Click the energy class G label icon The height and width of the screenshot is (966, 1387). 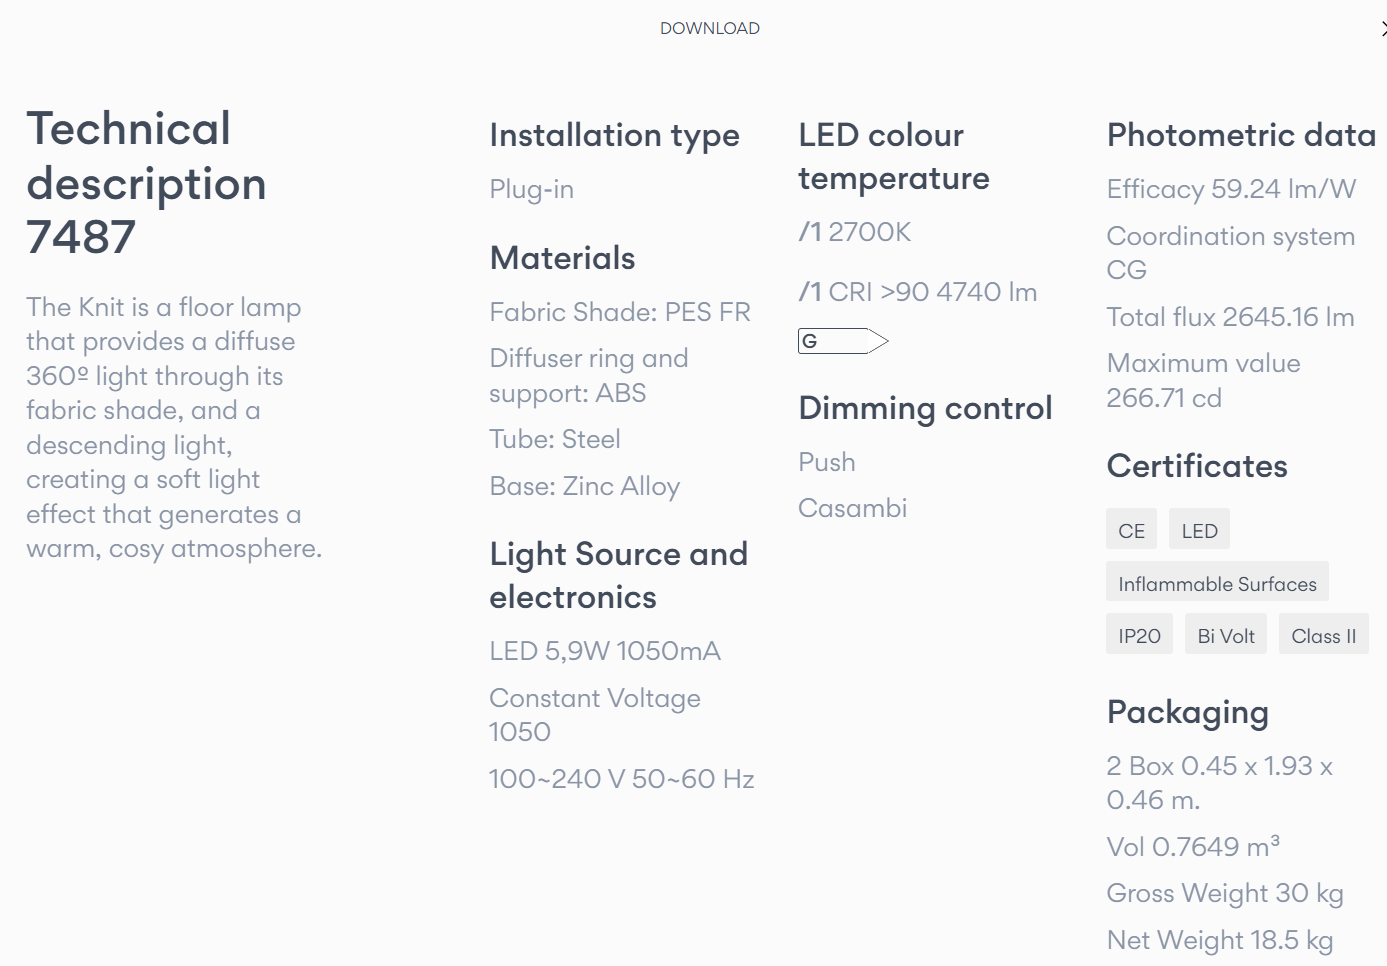click(x=843, y=341)
